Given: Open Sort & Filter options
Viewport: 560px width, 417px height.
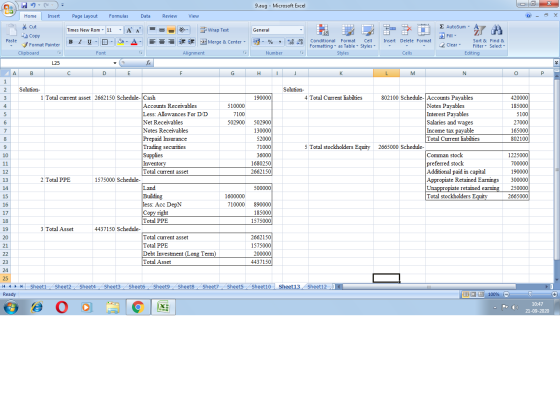Looking at the screenshot, I should click(479, 36).
